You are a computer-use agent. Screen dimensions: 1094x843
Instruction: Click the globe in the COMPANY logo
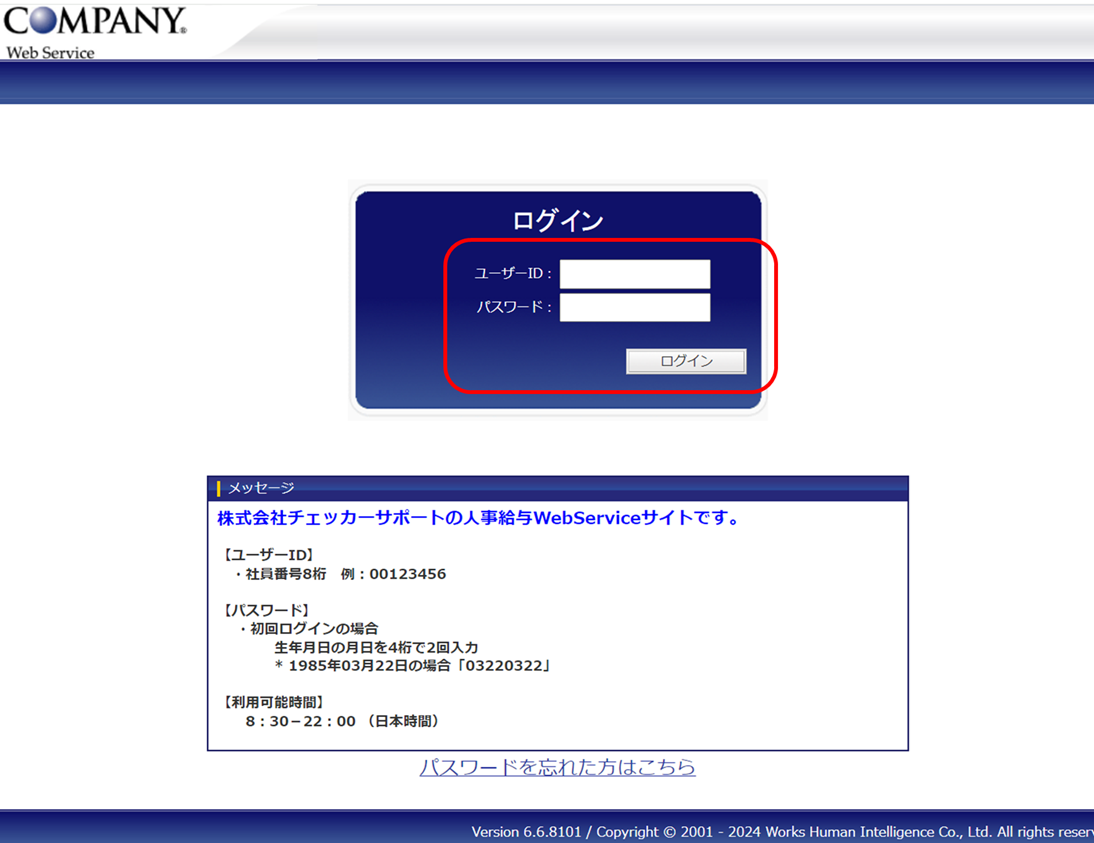pyautogui.click(x=43, y=20)
